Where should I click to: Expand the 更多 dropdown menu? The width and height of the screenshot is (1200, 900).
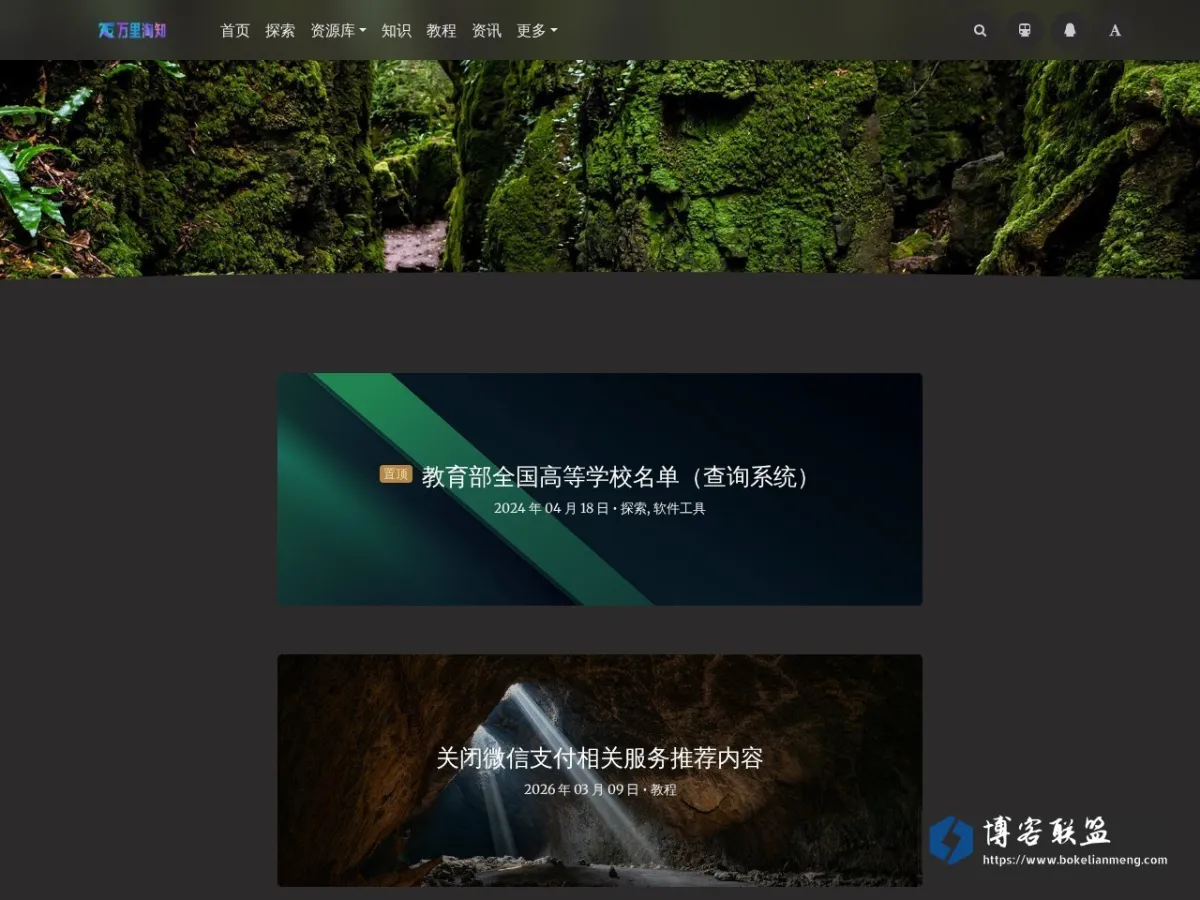pyautogui.click(x=537, y=31)
